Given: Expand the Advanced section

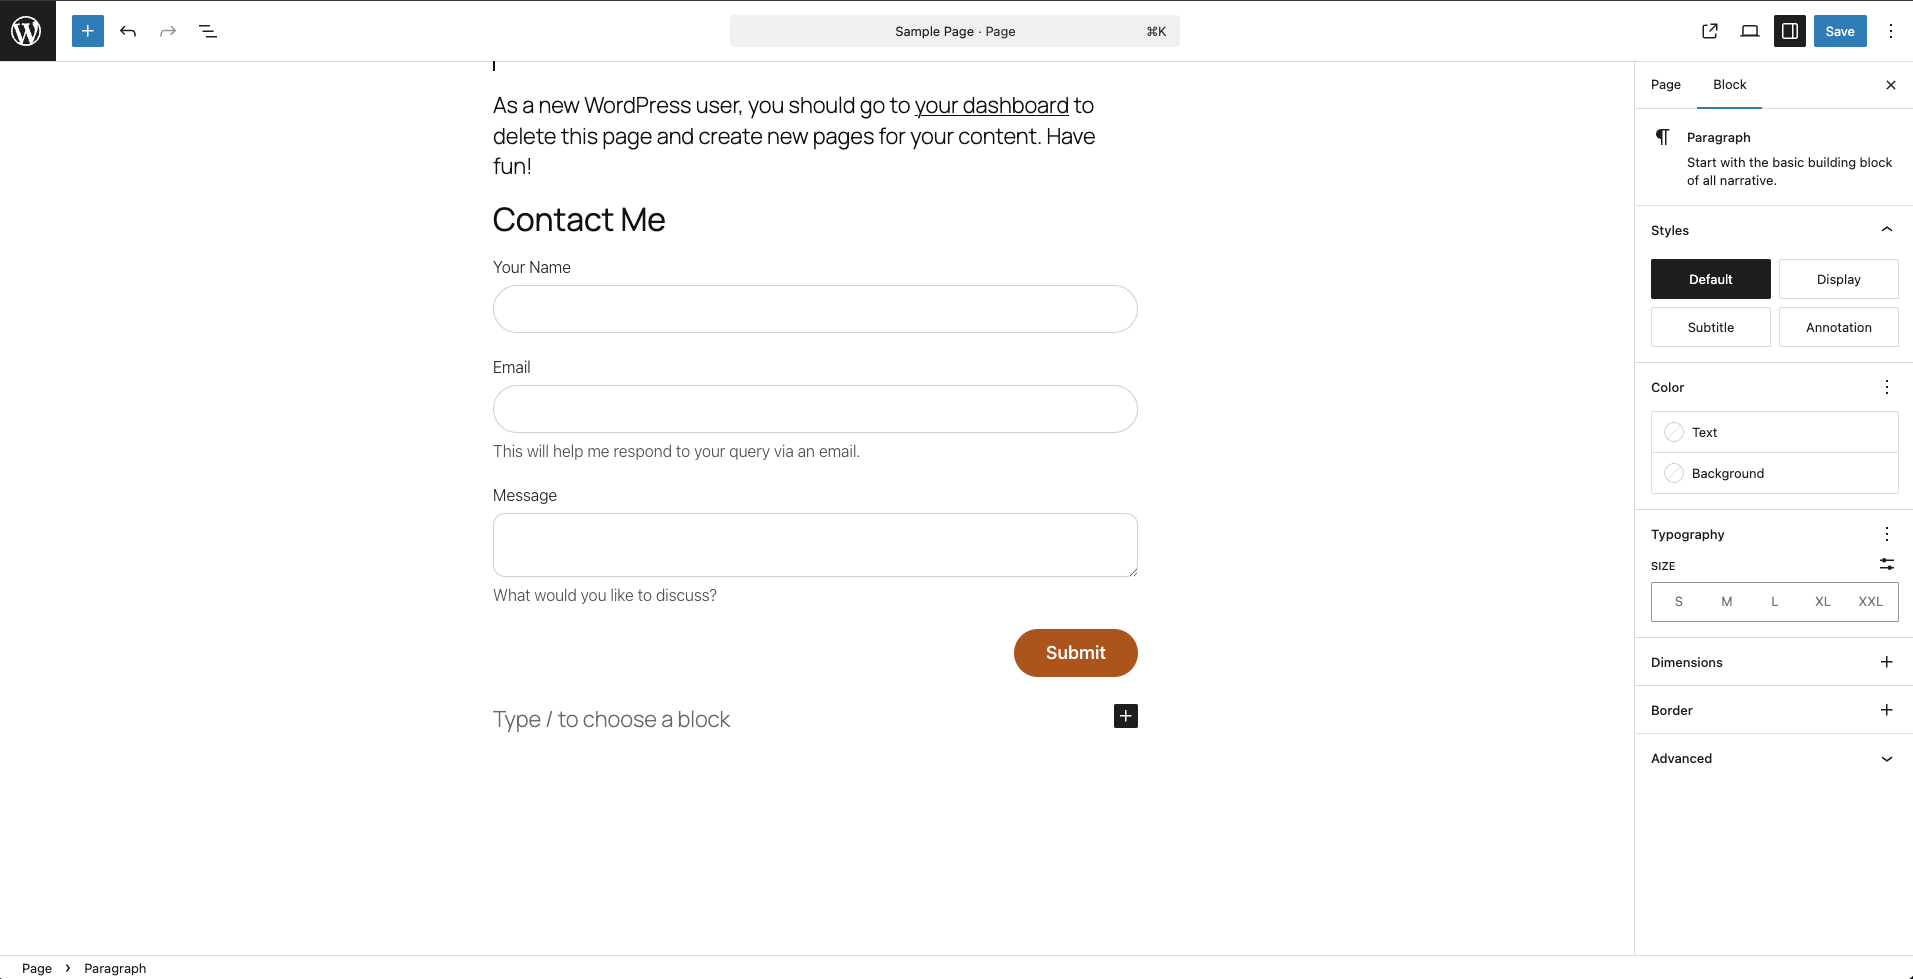Looking at the screenshot, I should click(1772, 758).
